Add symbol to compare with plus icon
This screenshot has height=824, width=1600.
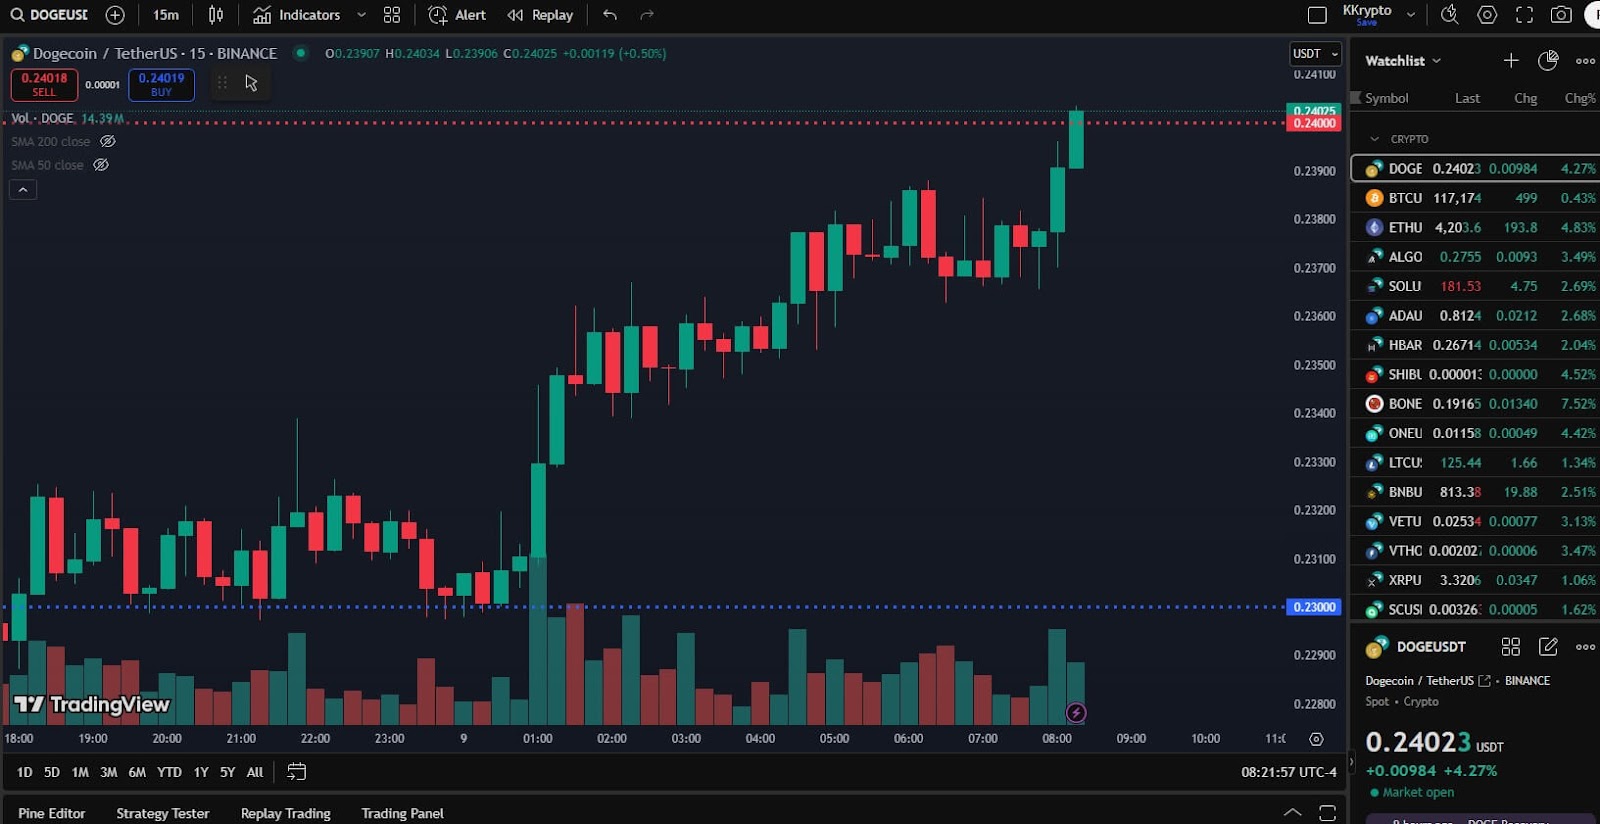[115, 15]
